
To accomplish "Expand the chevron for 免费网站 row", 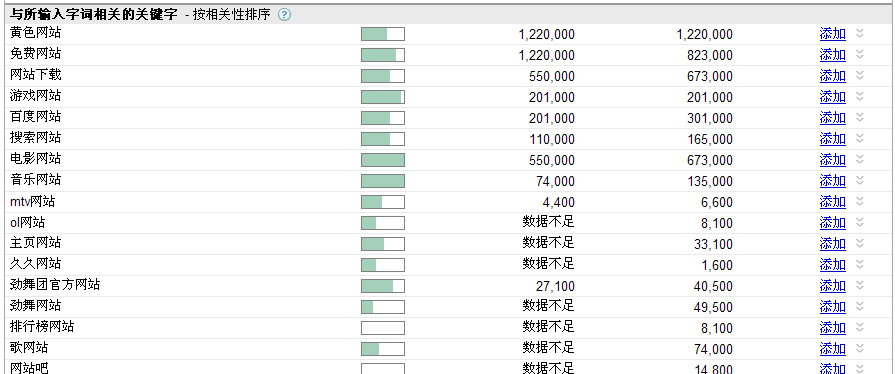I will point(860,54).
